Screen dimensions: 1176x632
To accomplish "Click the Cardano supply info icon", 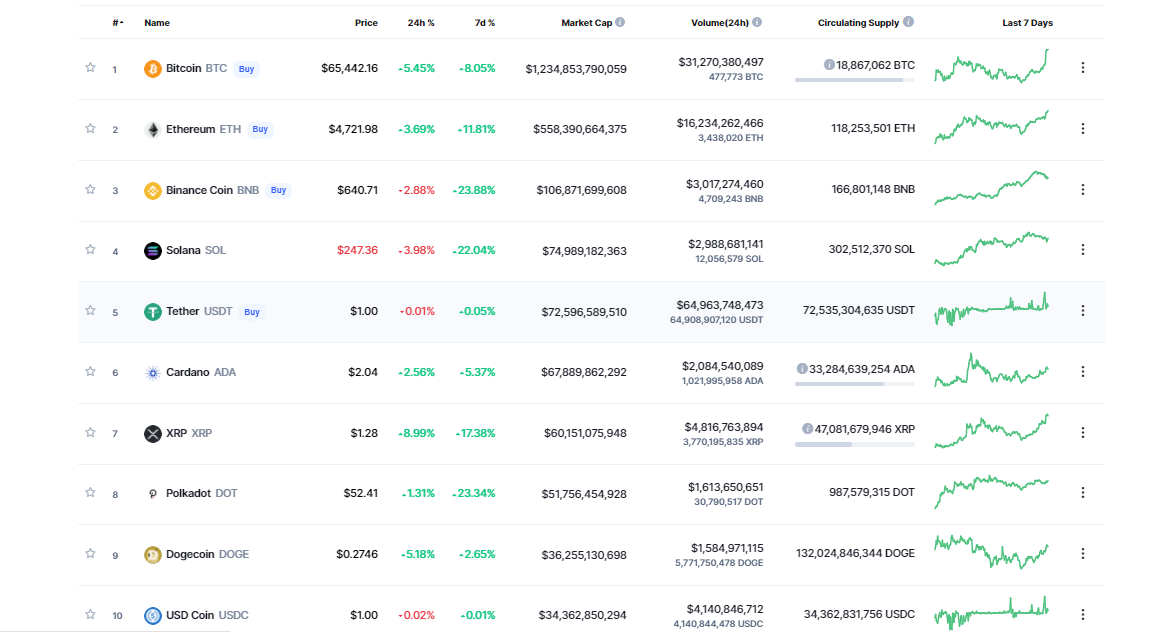I will coord(802,369).
